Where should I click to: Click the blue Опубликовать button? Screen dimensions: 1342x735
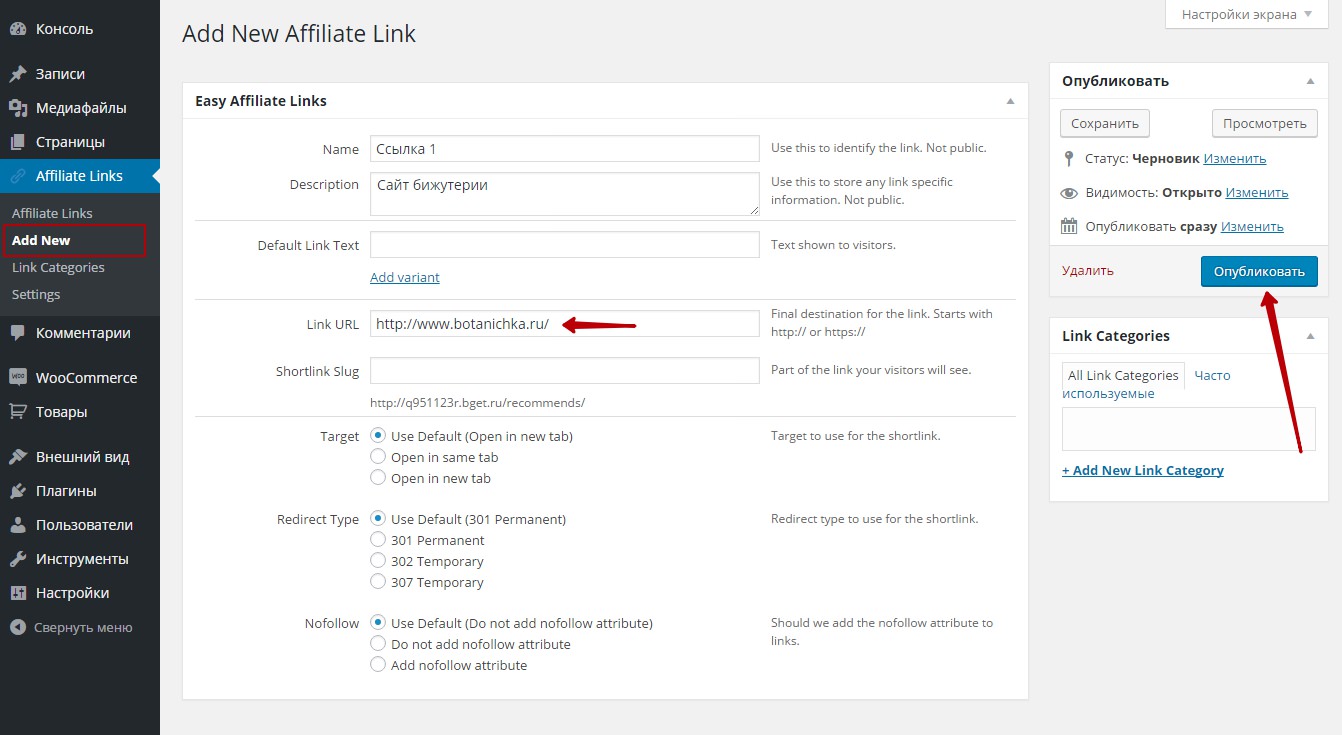(1259, 272)
